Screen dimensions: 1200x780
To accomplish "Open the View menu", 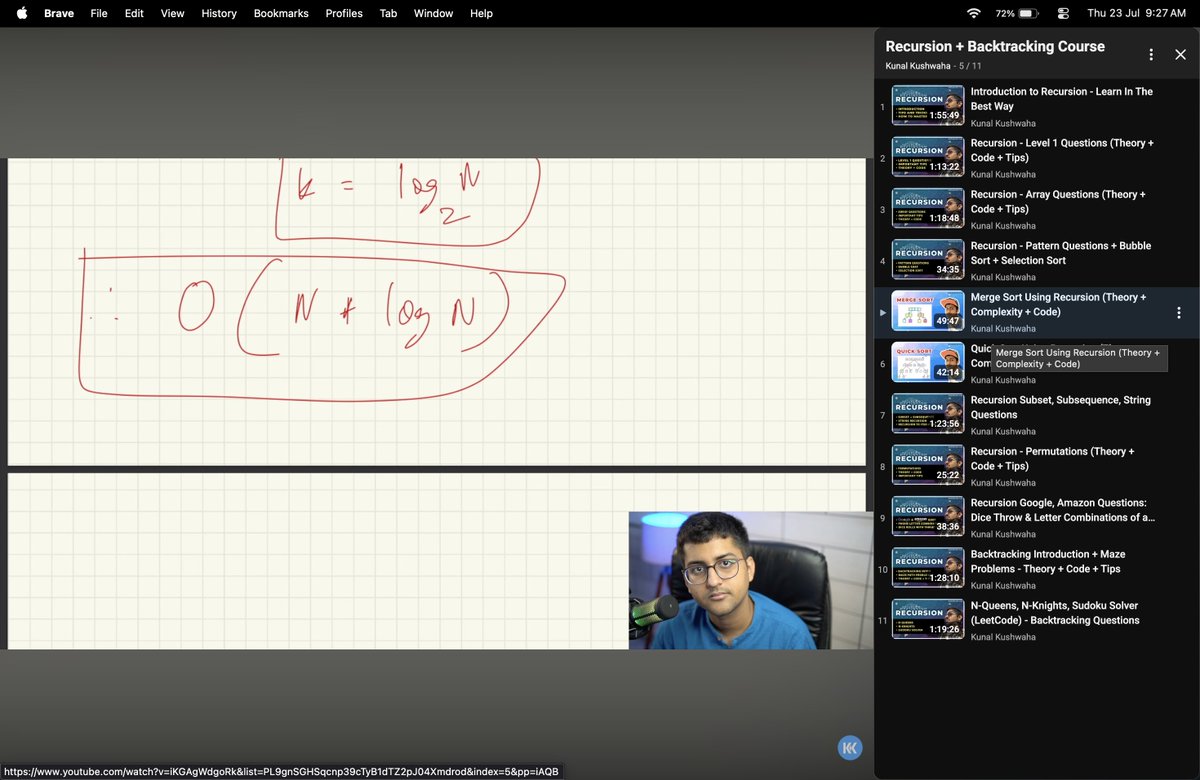I will click(173, 13).
